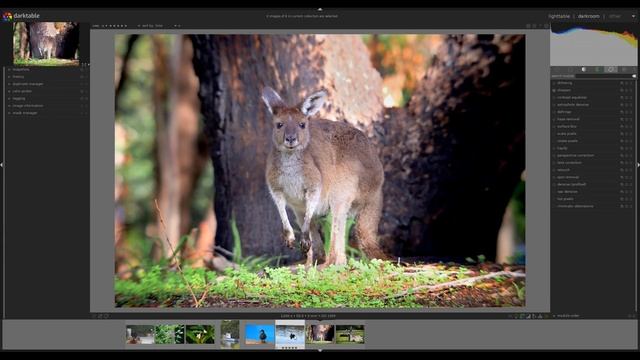Open presets menu for dithering module

coord(631,83)
